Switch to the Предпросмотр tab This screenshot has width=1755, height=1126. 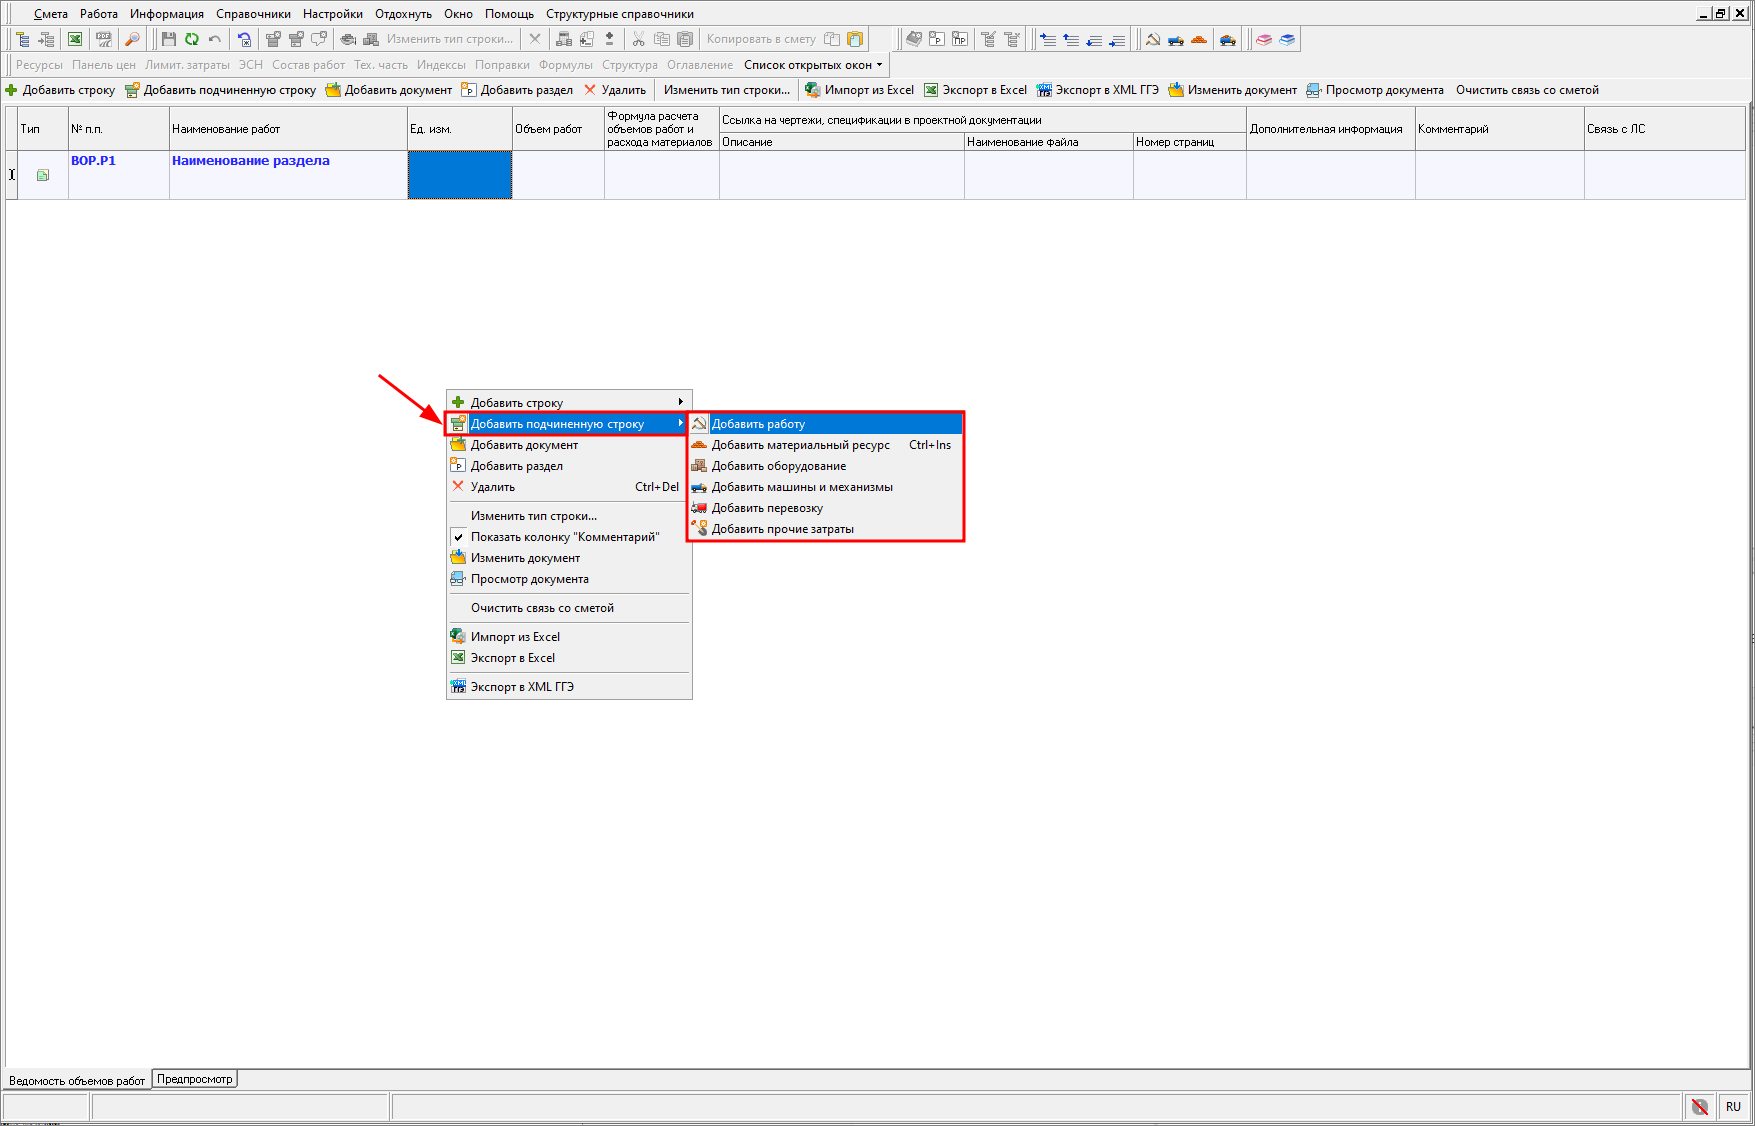(195, 1079)
